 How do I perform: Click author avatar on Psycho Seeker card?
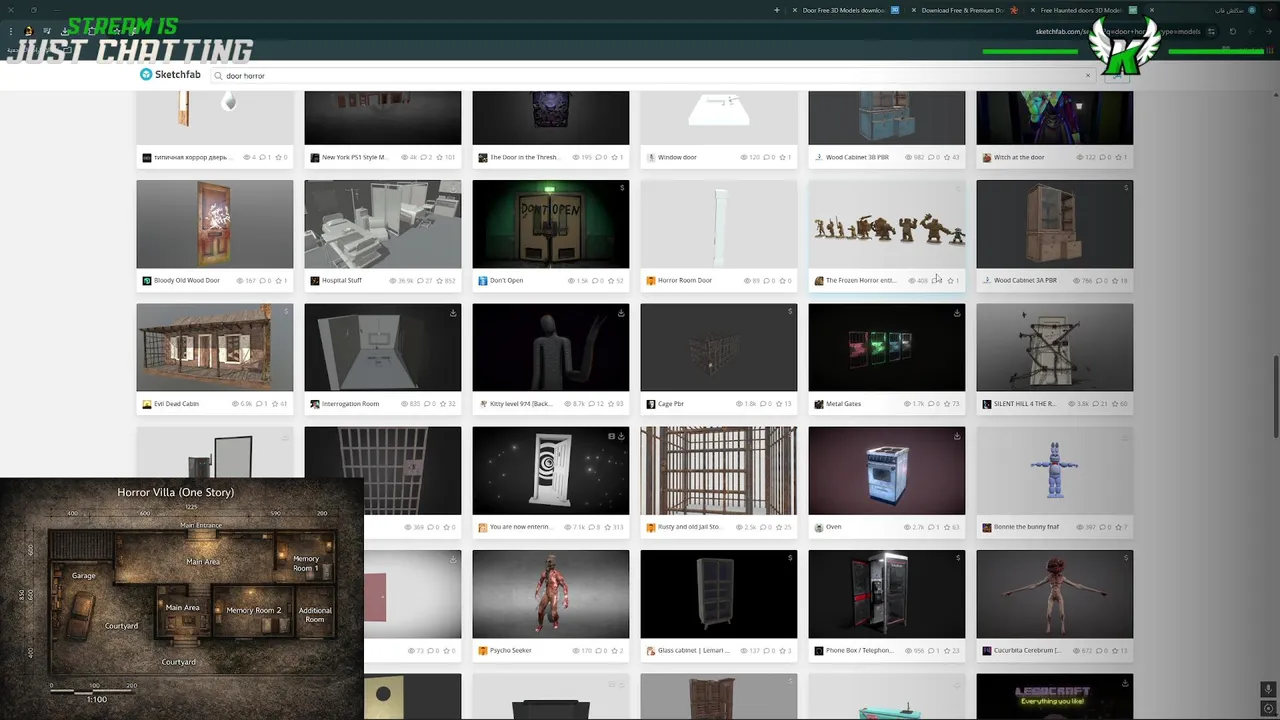(482, 651)
